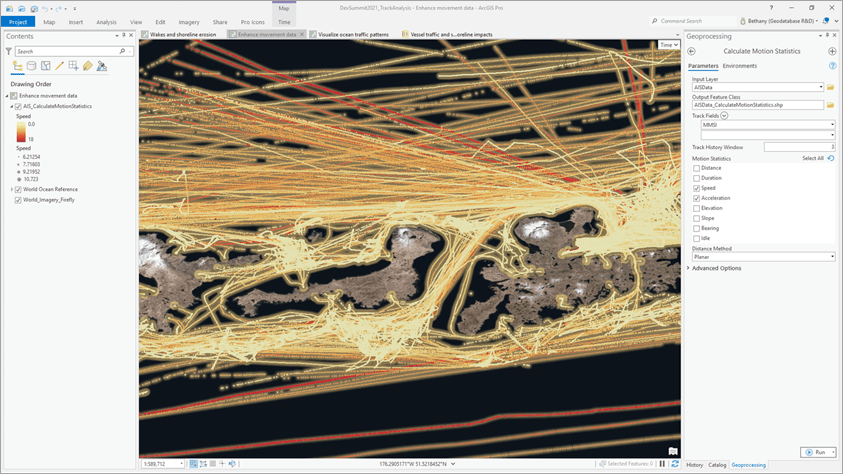The height and width of the screenshot is (474, 843).
Task: Hide the World_Imagery_Firefly layer
Action: (x=18, y=200)
